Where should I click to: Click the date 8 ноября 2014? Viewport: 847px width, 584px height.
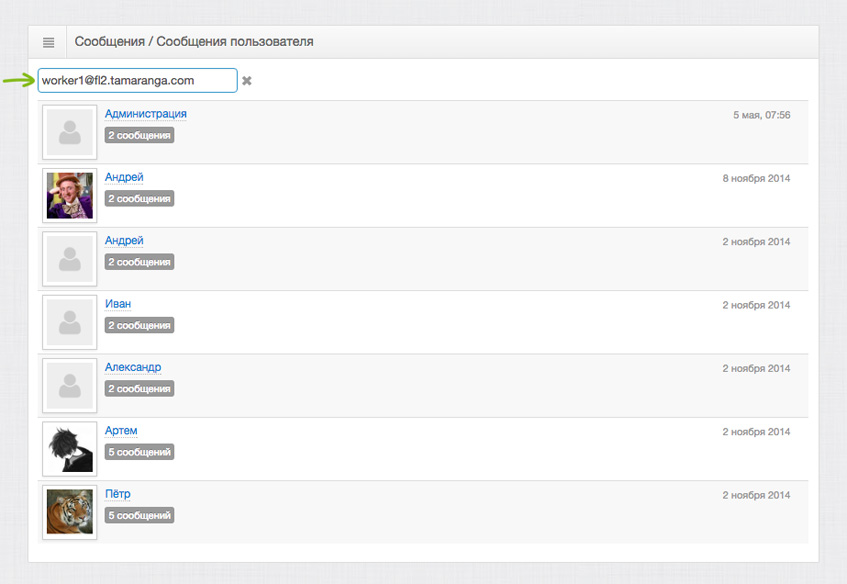(756, 178)
